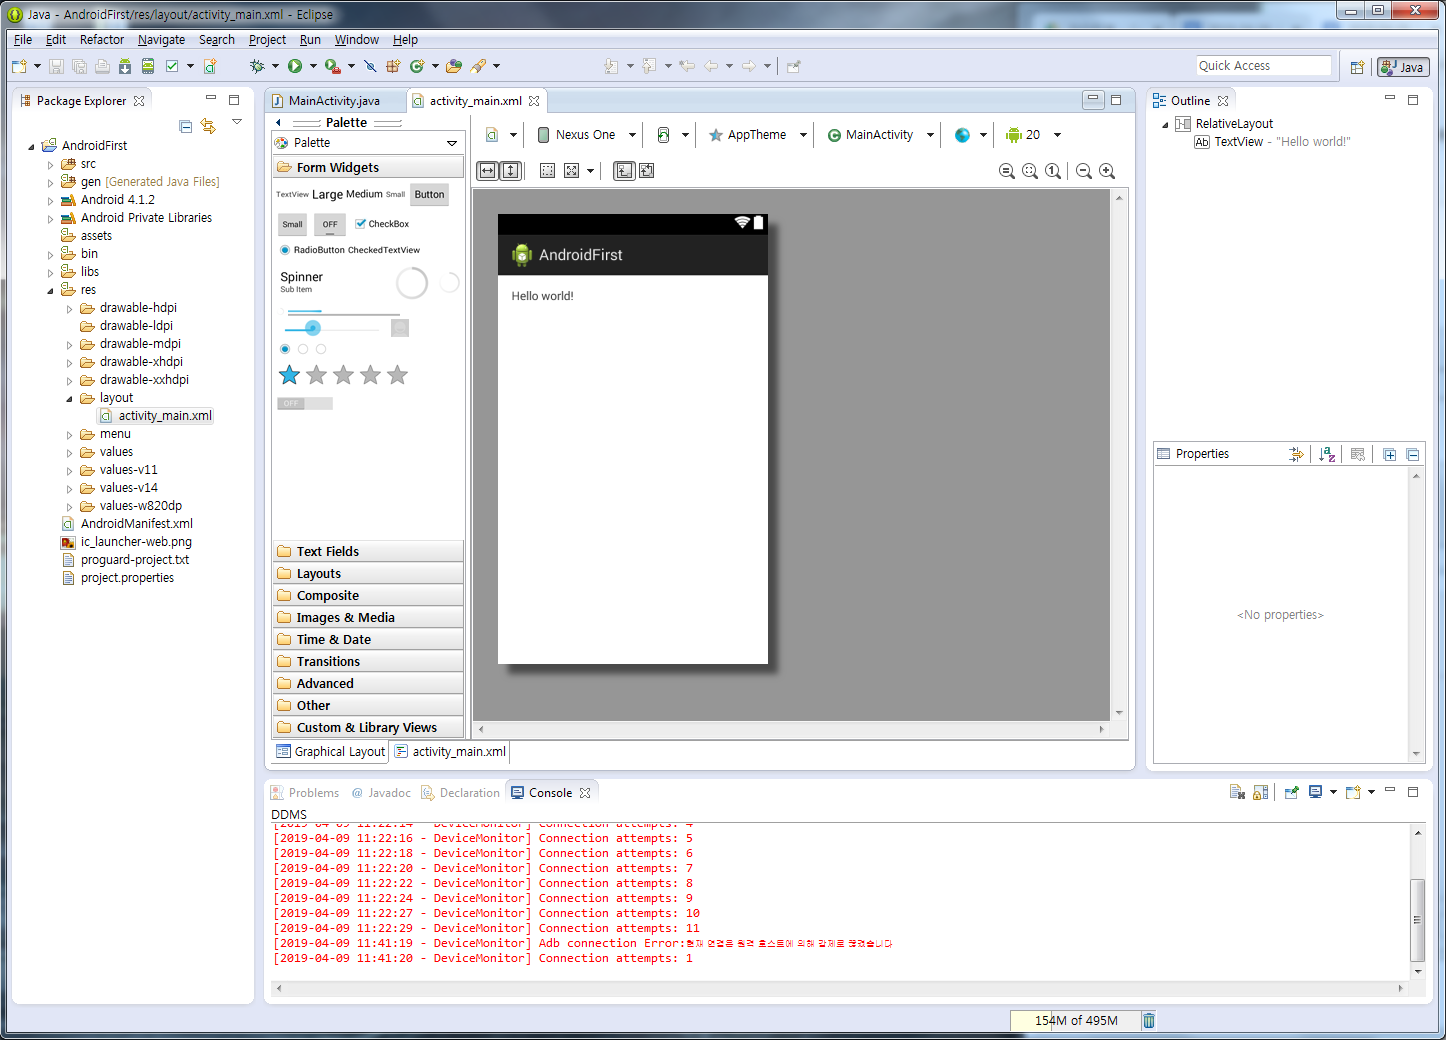Open the Advanced palette category
1446x1040 pixels.
tap(368, 684)
